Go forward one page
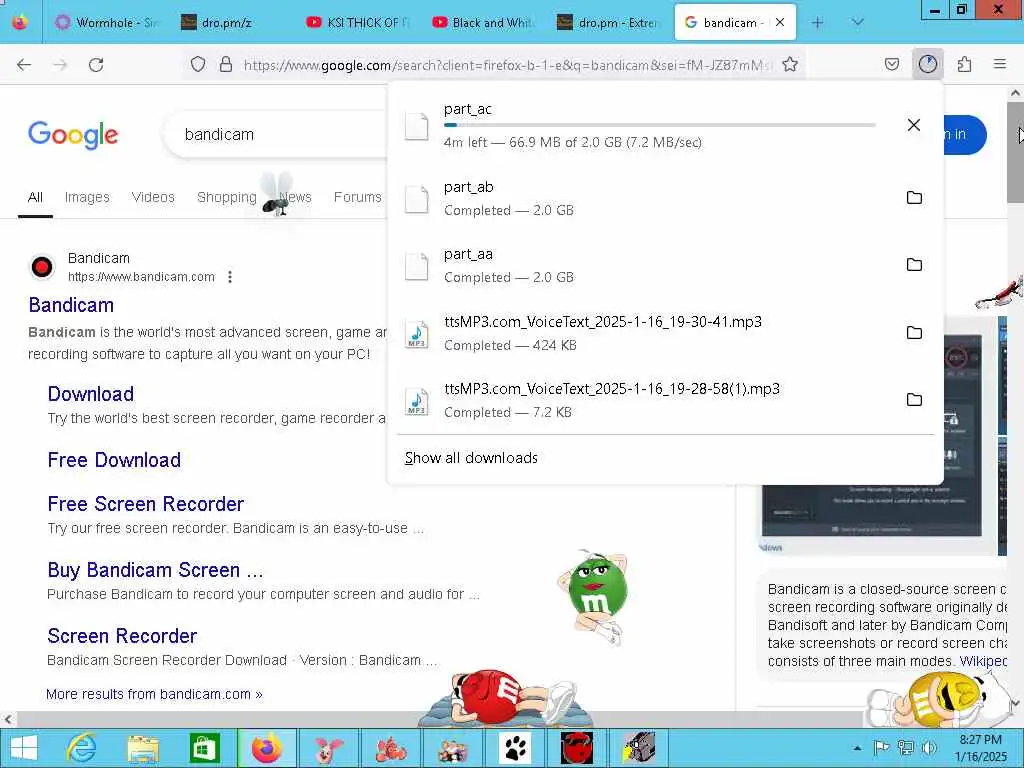 (x=60, y=64)
